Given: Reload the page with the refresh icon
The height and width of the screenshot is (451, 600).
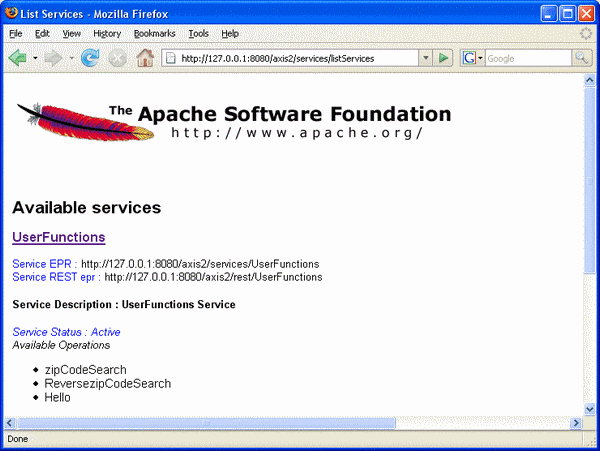Looking at the screenshot, I should pyautogui.click(x=91, y=58).
